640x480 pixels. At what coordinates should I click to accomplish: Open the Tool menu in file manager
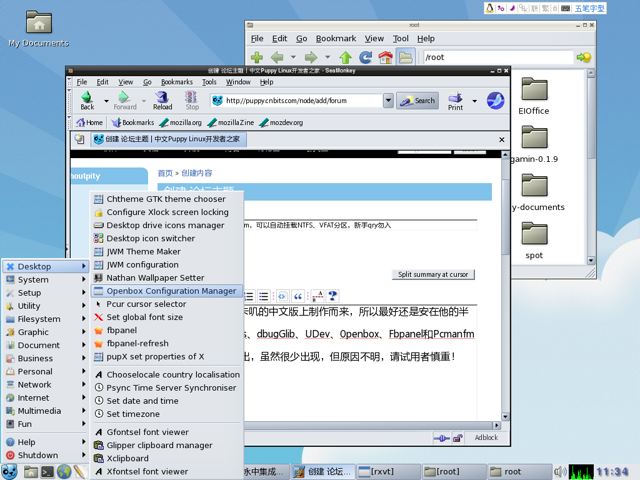[x=400, y=39]
